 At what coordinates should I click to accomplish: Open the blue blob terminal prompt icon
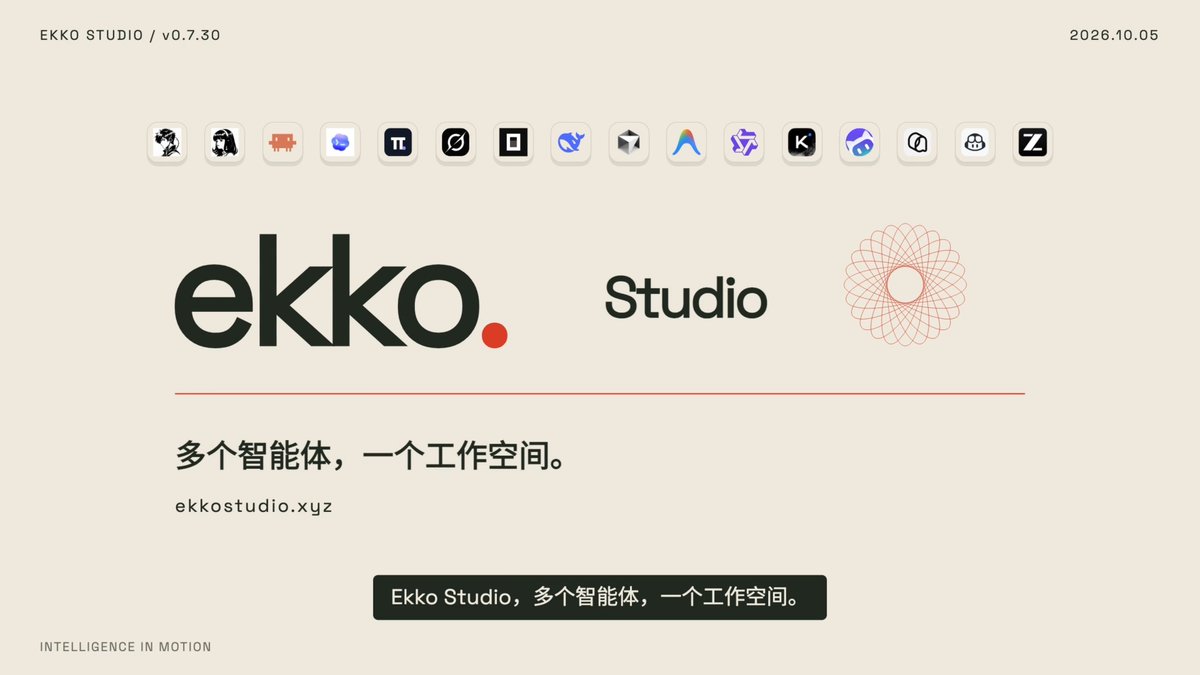click(340, 143)
